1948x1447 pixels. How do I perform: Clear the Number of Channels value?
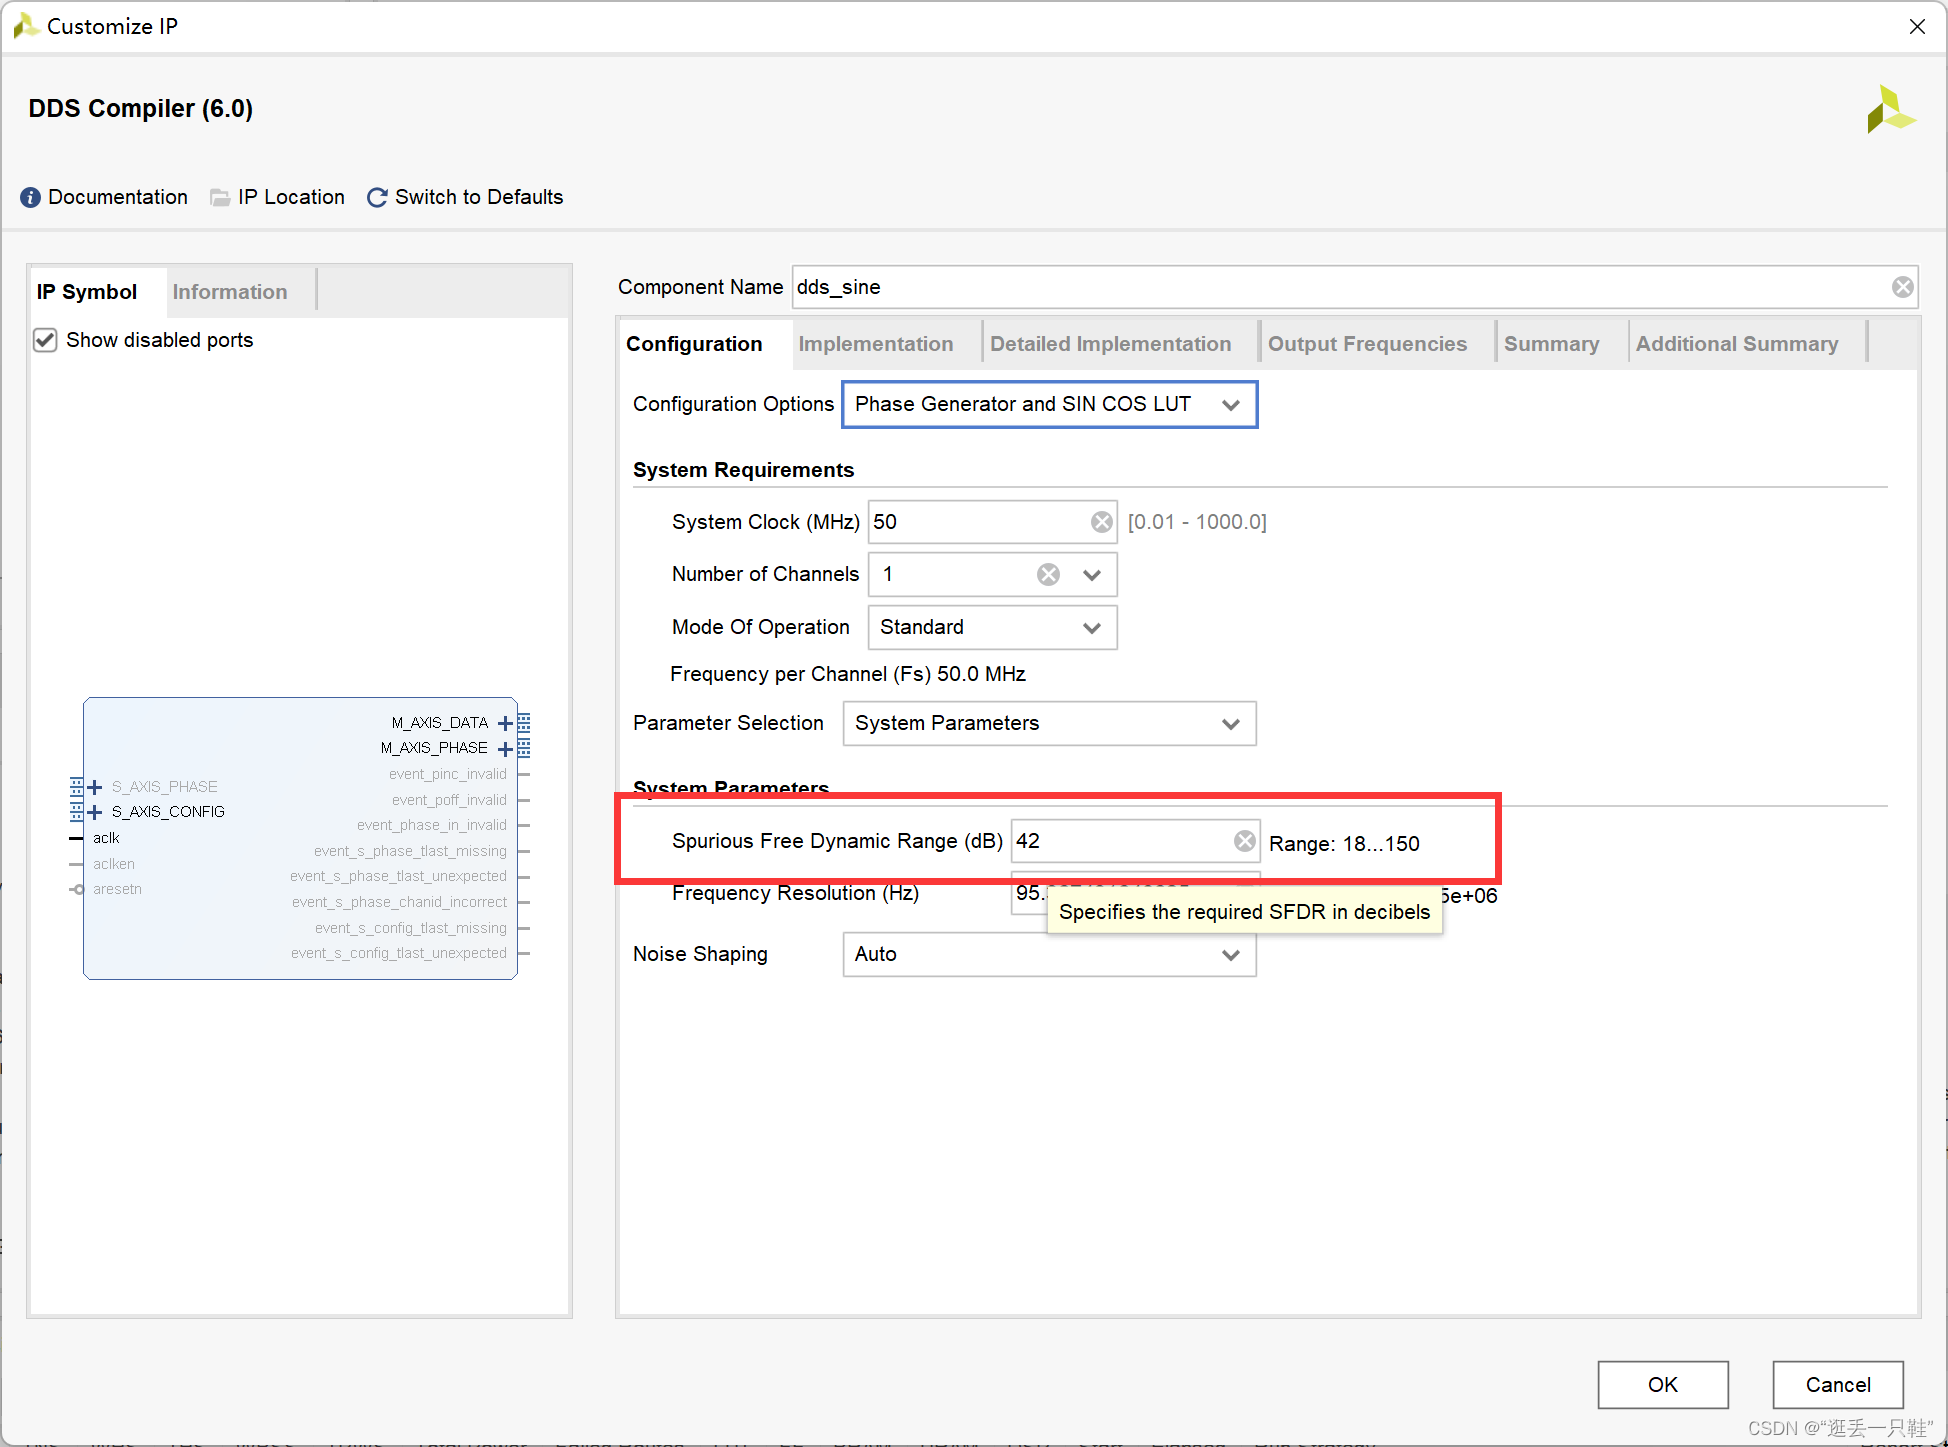click(x=1048, y=574)
